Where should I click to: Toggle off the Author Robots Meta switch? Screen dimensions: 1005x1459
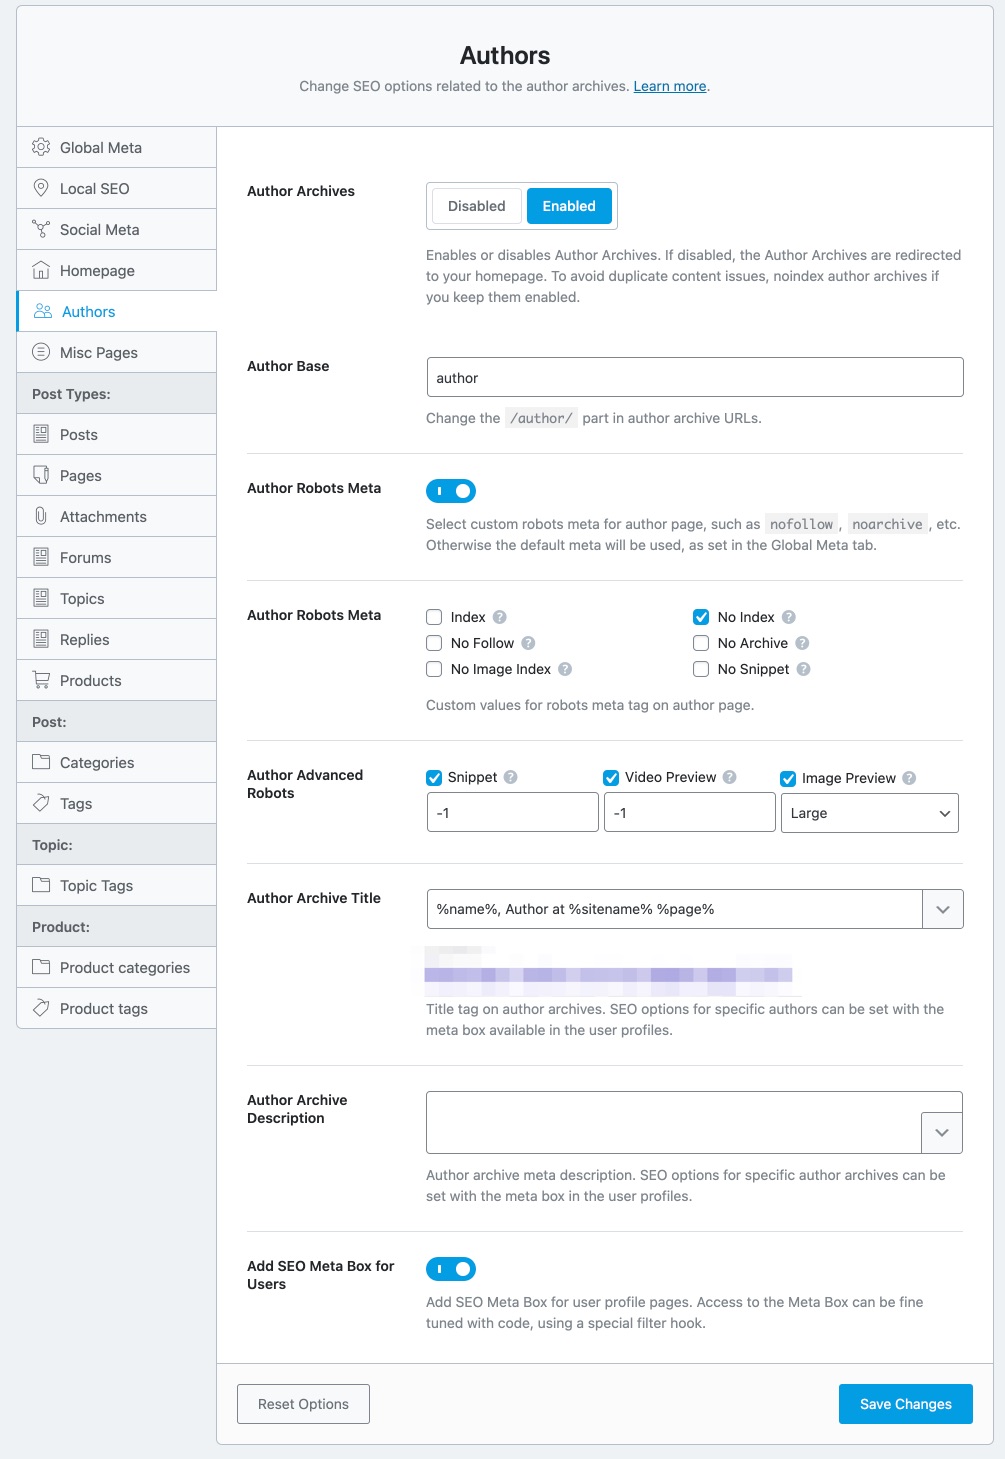coord(451,491)
